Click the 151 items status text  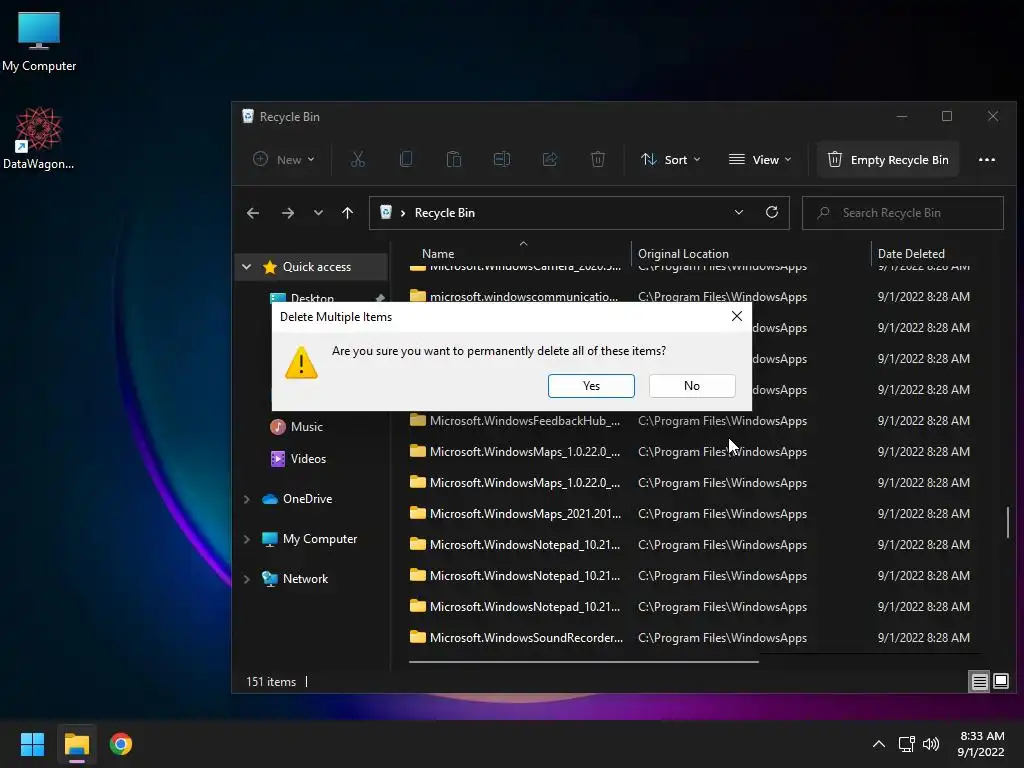pos(271,682)
